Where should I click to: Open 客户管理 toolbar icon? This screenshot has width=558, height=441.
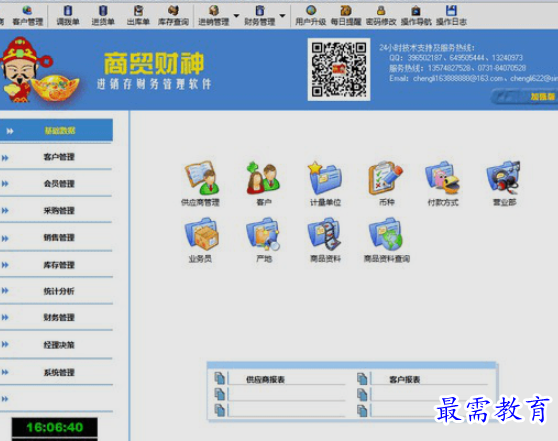(x=27, y=16)
